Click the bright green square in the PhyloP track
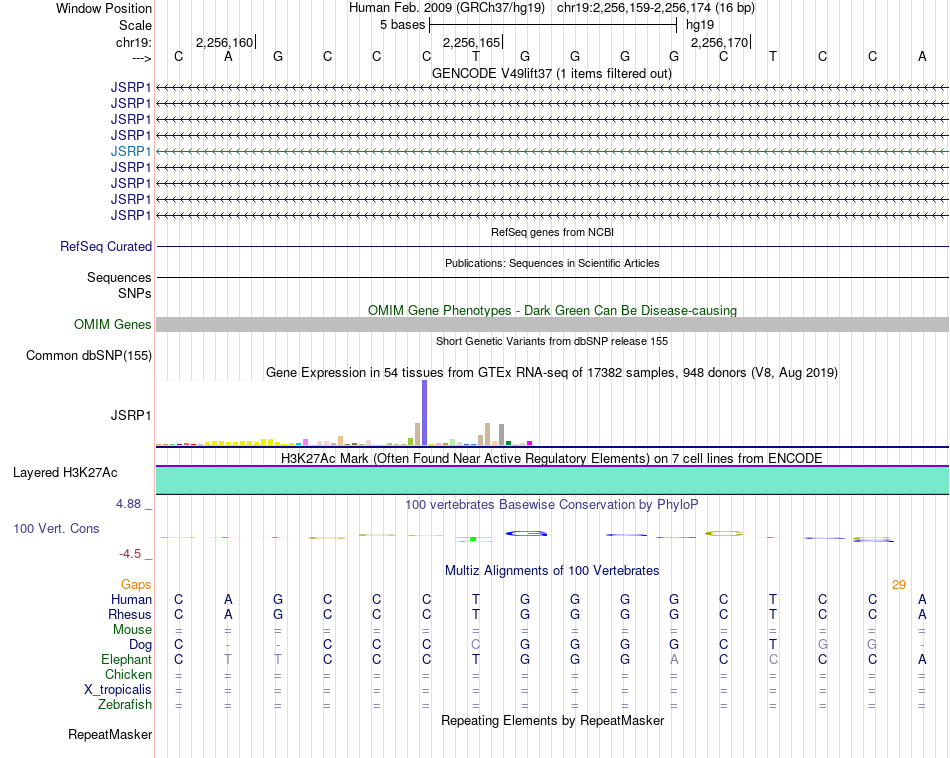 point(473,539)
